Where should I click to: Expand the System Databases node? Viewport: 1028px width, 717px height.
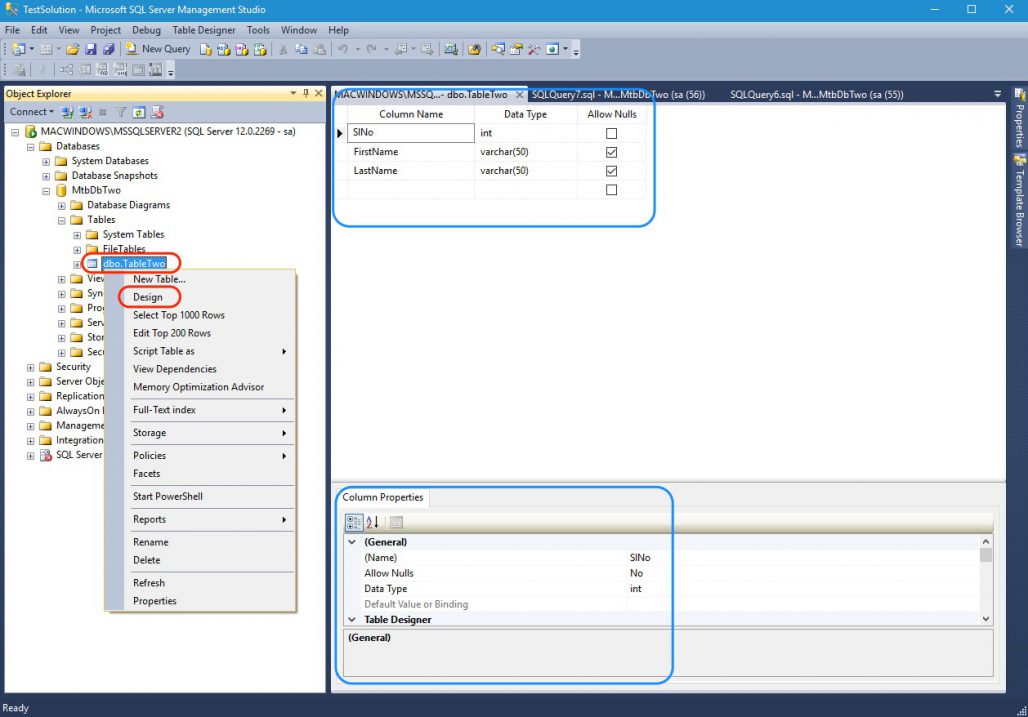point(46,161)
